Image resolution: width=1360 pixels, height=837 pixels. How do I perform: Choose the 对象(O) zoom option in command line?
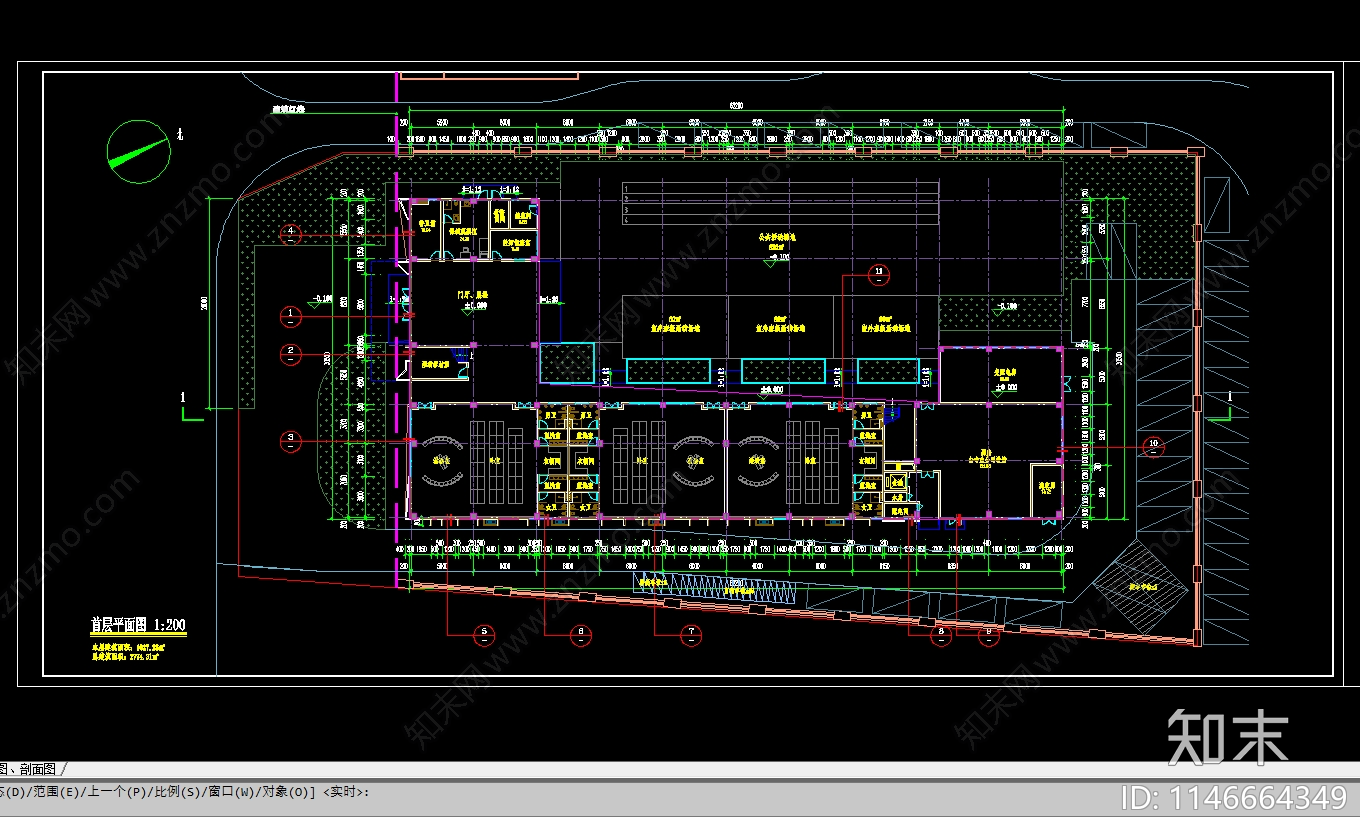pyautogui.click(x=284, y=792)
